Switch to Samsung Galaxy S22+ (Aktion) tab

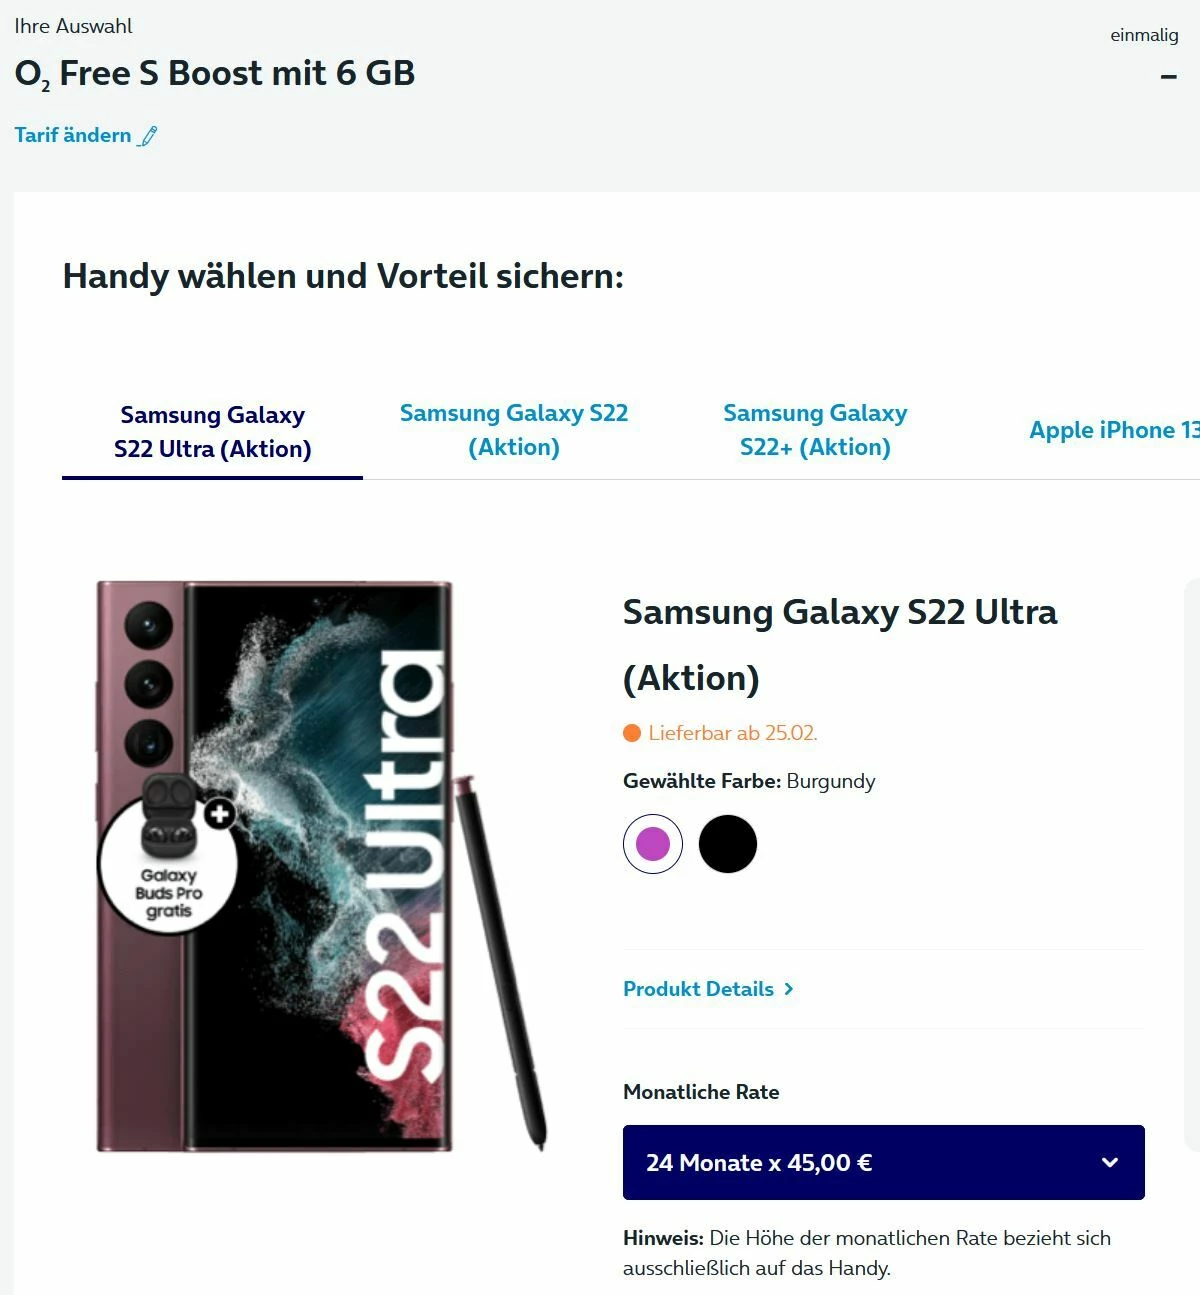pyautogui.click(x=815, y=430)
